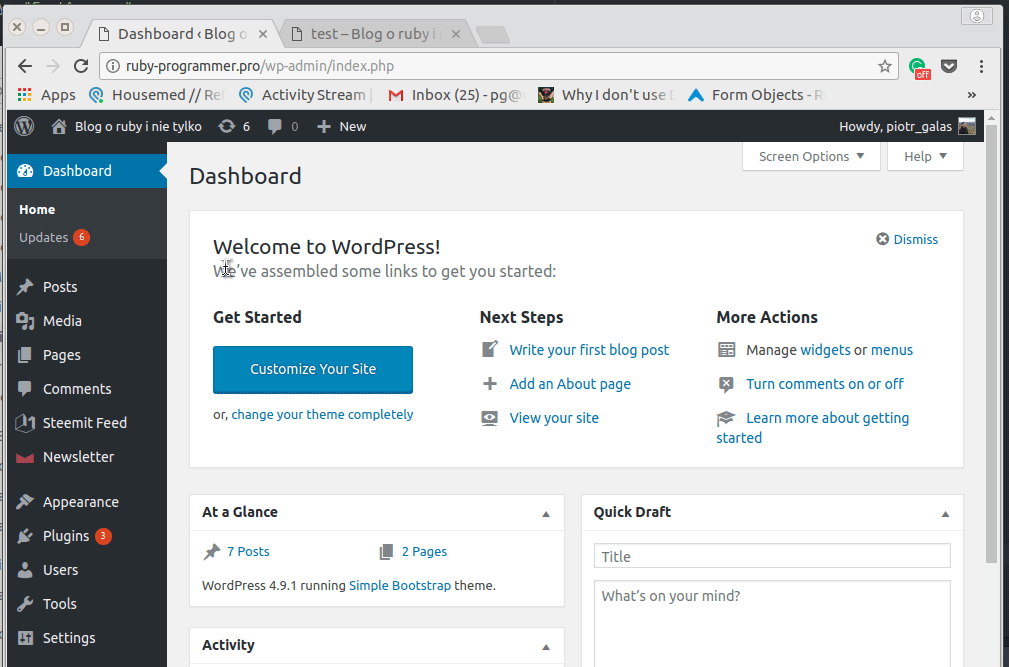This screenshot has height=667, width=1009.
Task: Go back with the browser back arrow
Action: (24, 66)
